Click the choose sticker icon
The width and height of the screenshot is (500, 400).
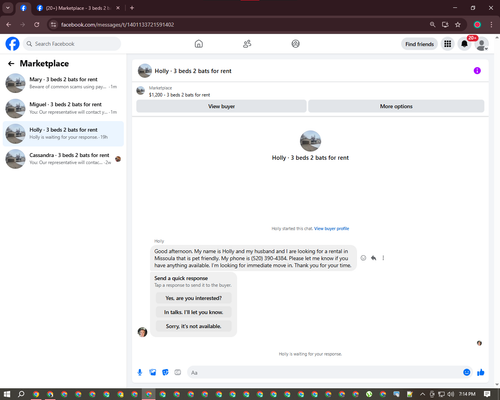[165, 372]
